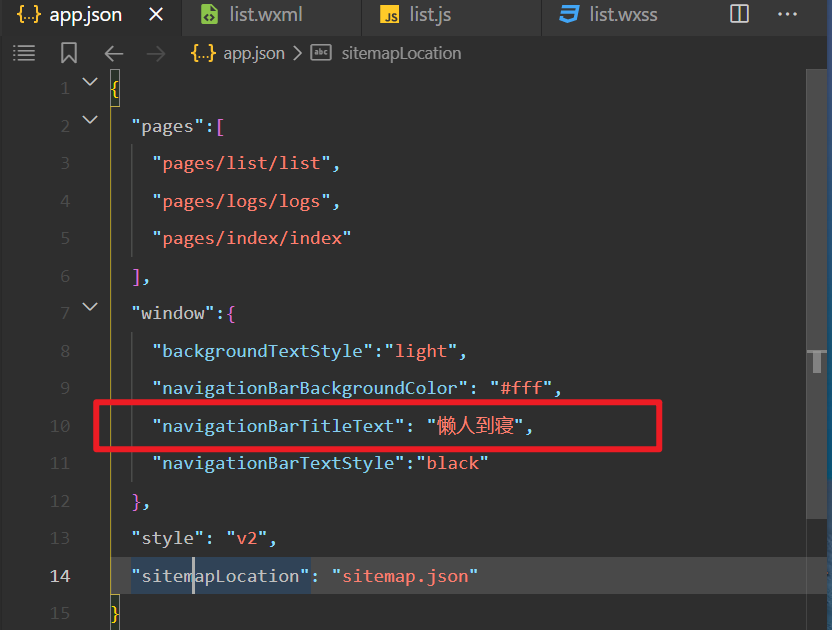The width and height of the screenshot is (832, 630).
Task: Click the "pages" key
Action: (x=168, y=126)
